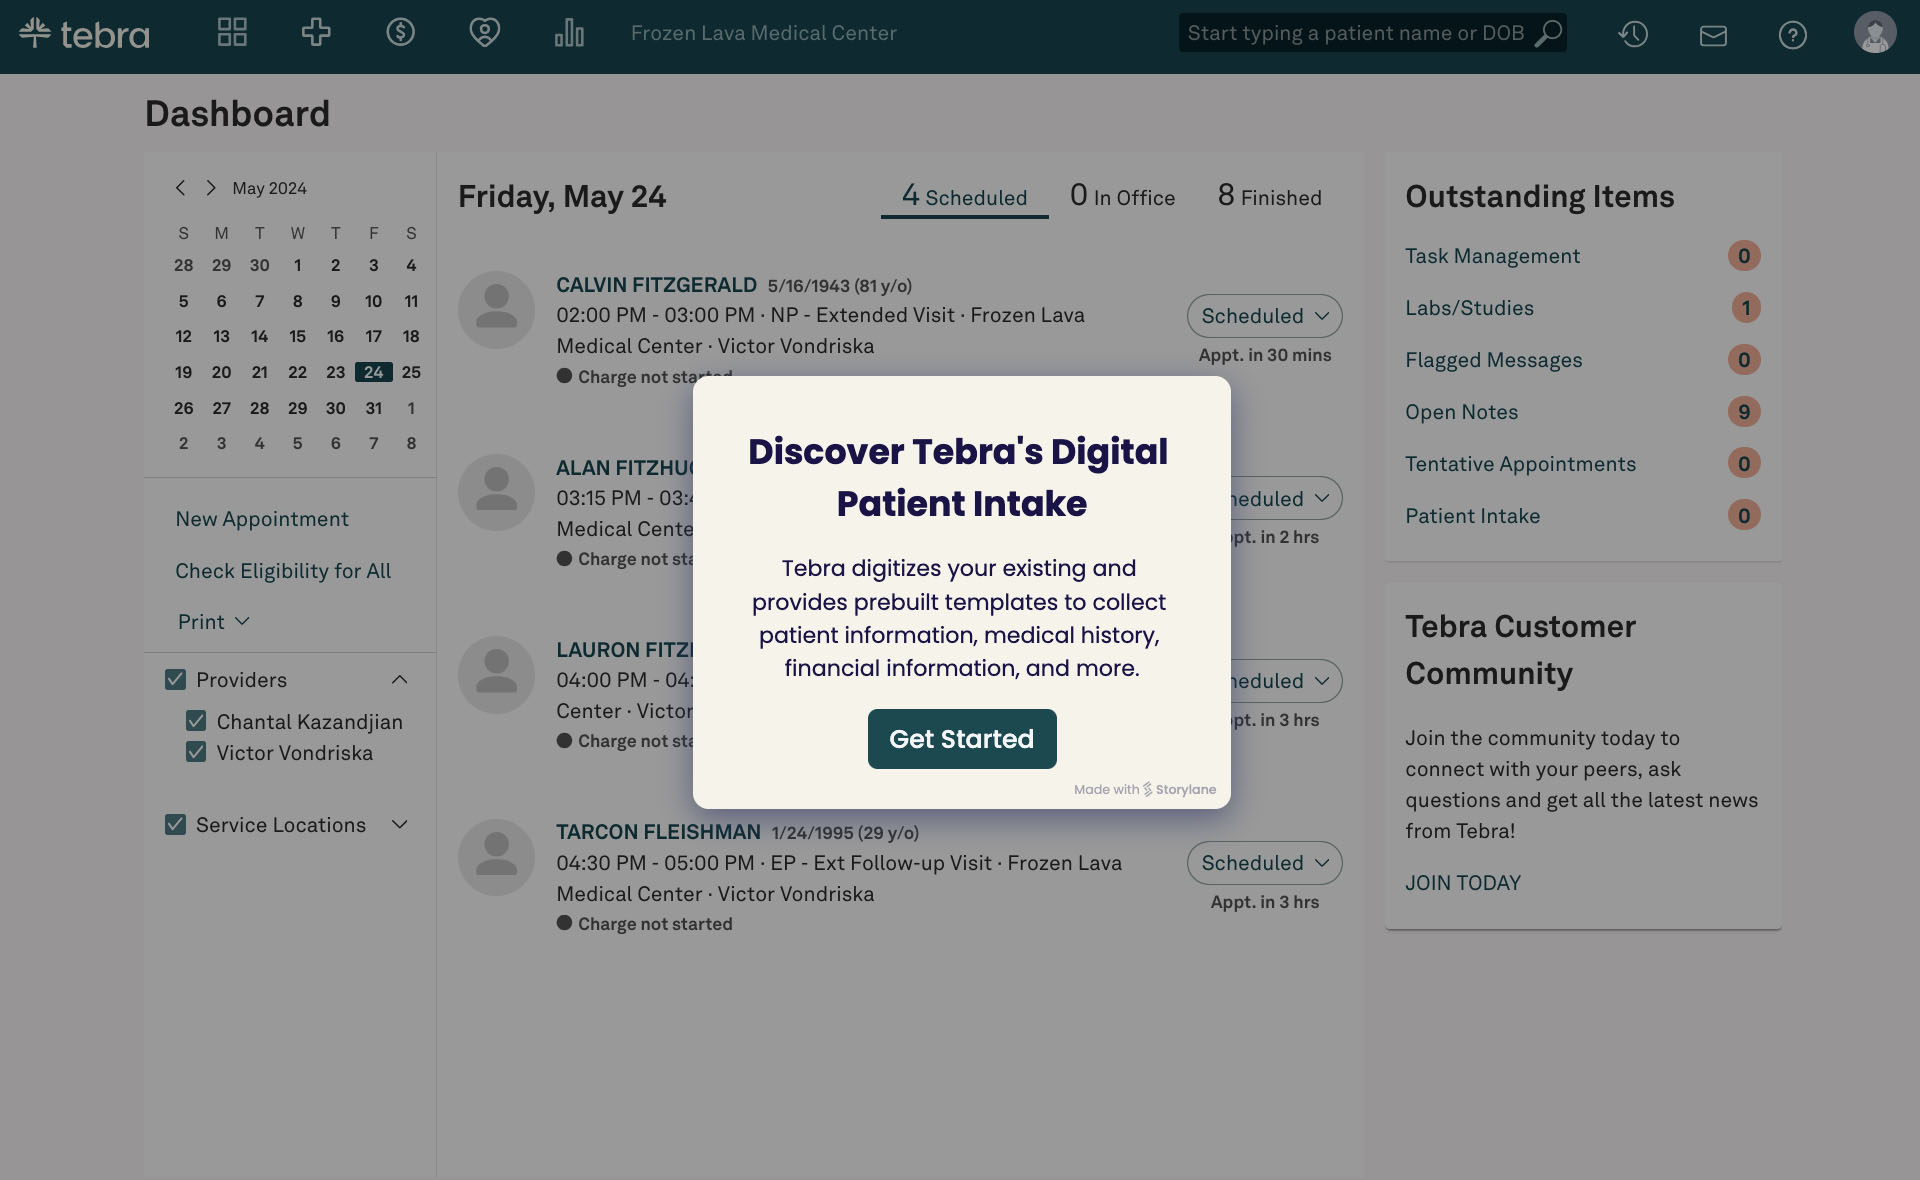Open Task Management link

[1492, 256]
